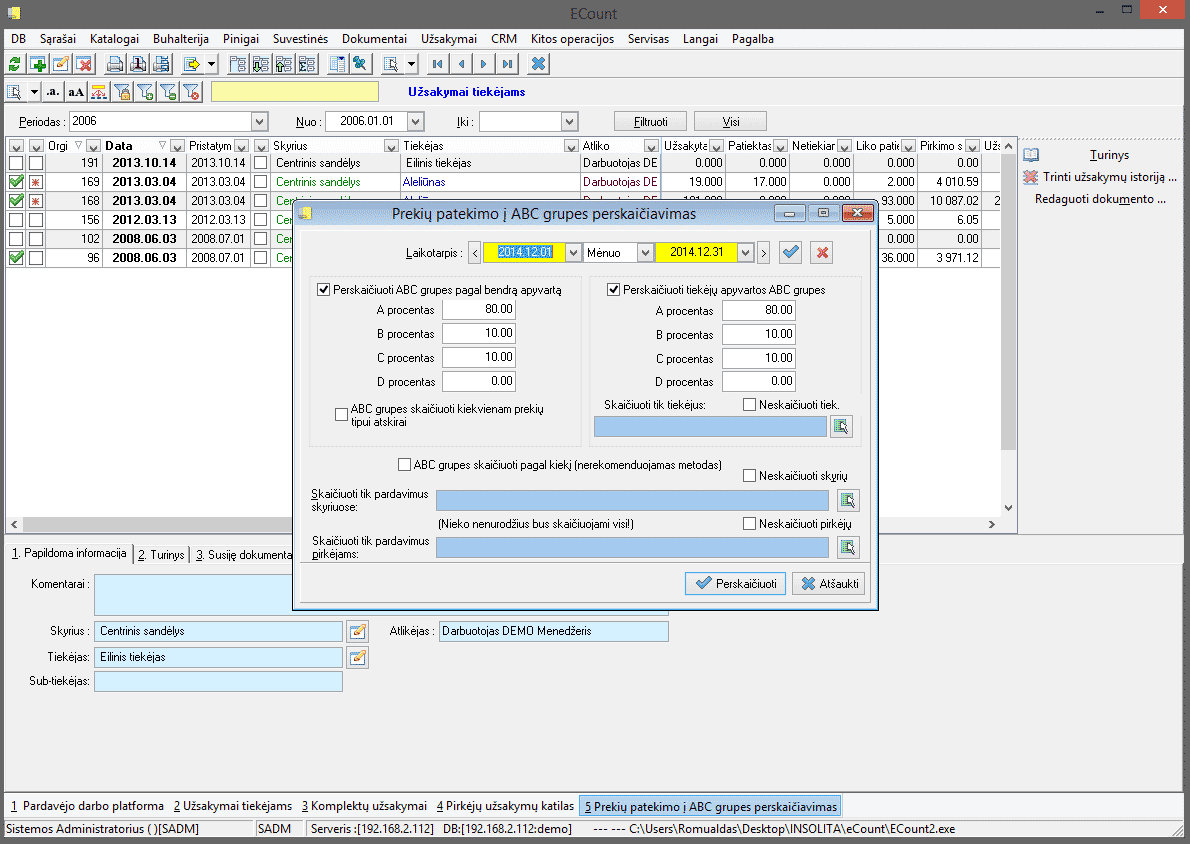Image resolution: width=1190 pixels, height=844 pixels.
Task: Click green checkmark beside the Laikotarpis dates
Action: coord(791,252)
